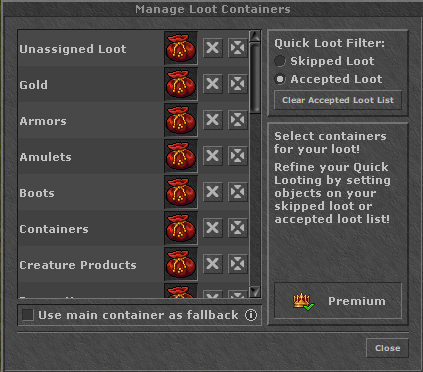This screenshot has width=423, height=372.
Task: Select the Skipped Loot radio option
Action: pyautogui.click(x=280, y=61)
